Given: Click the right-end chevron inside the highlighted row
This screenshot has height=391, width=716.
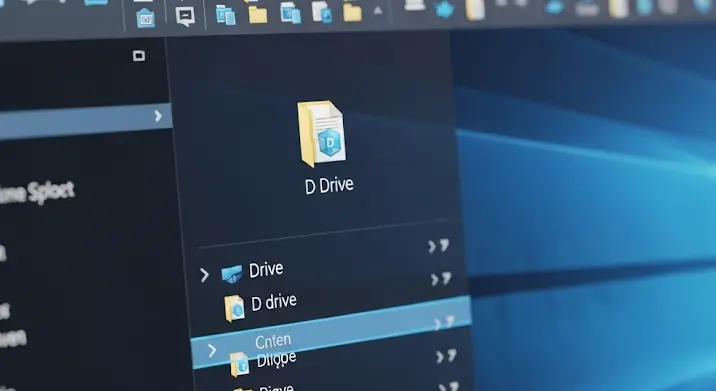Looking at the screenshot, I should pos(444,322).
